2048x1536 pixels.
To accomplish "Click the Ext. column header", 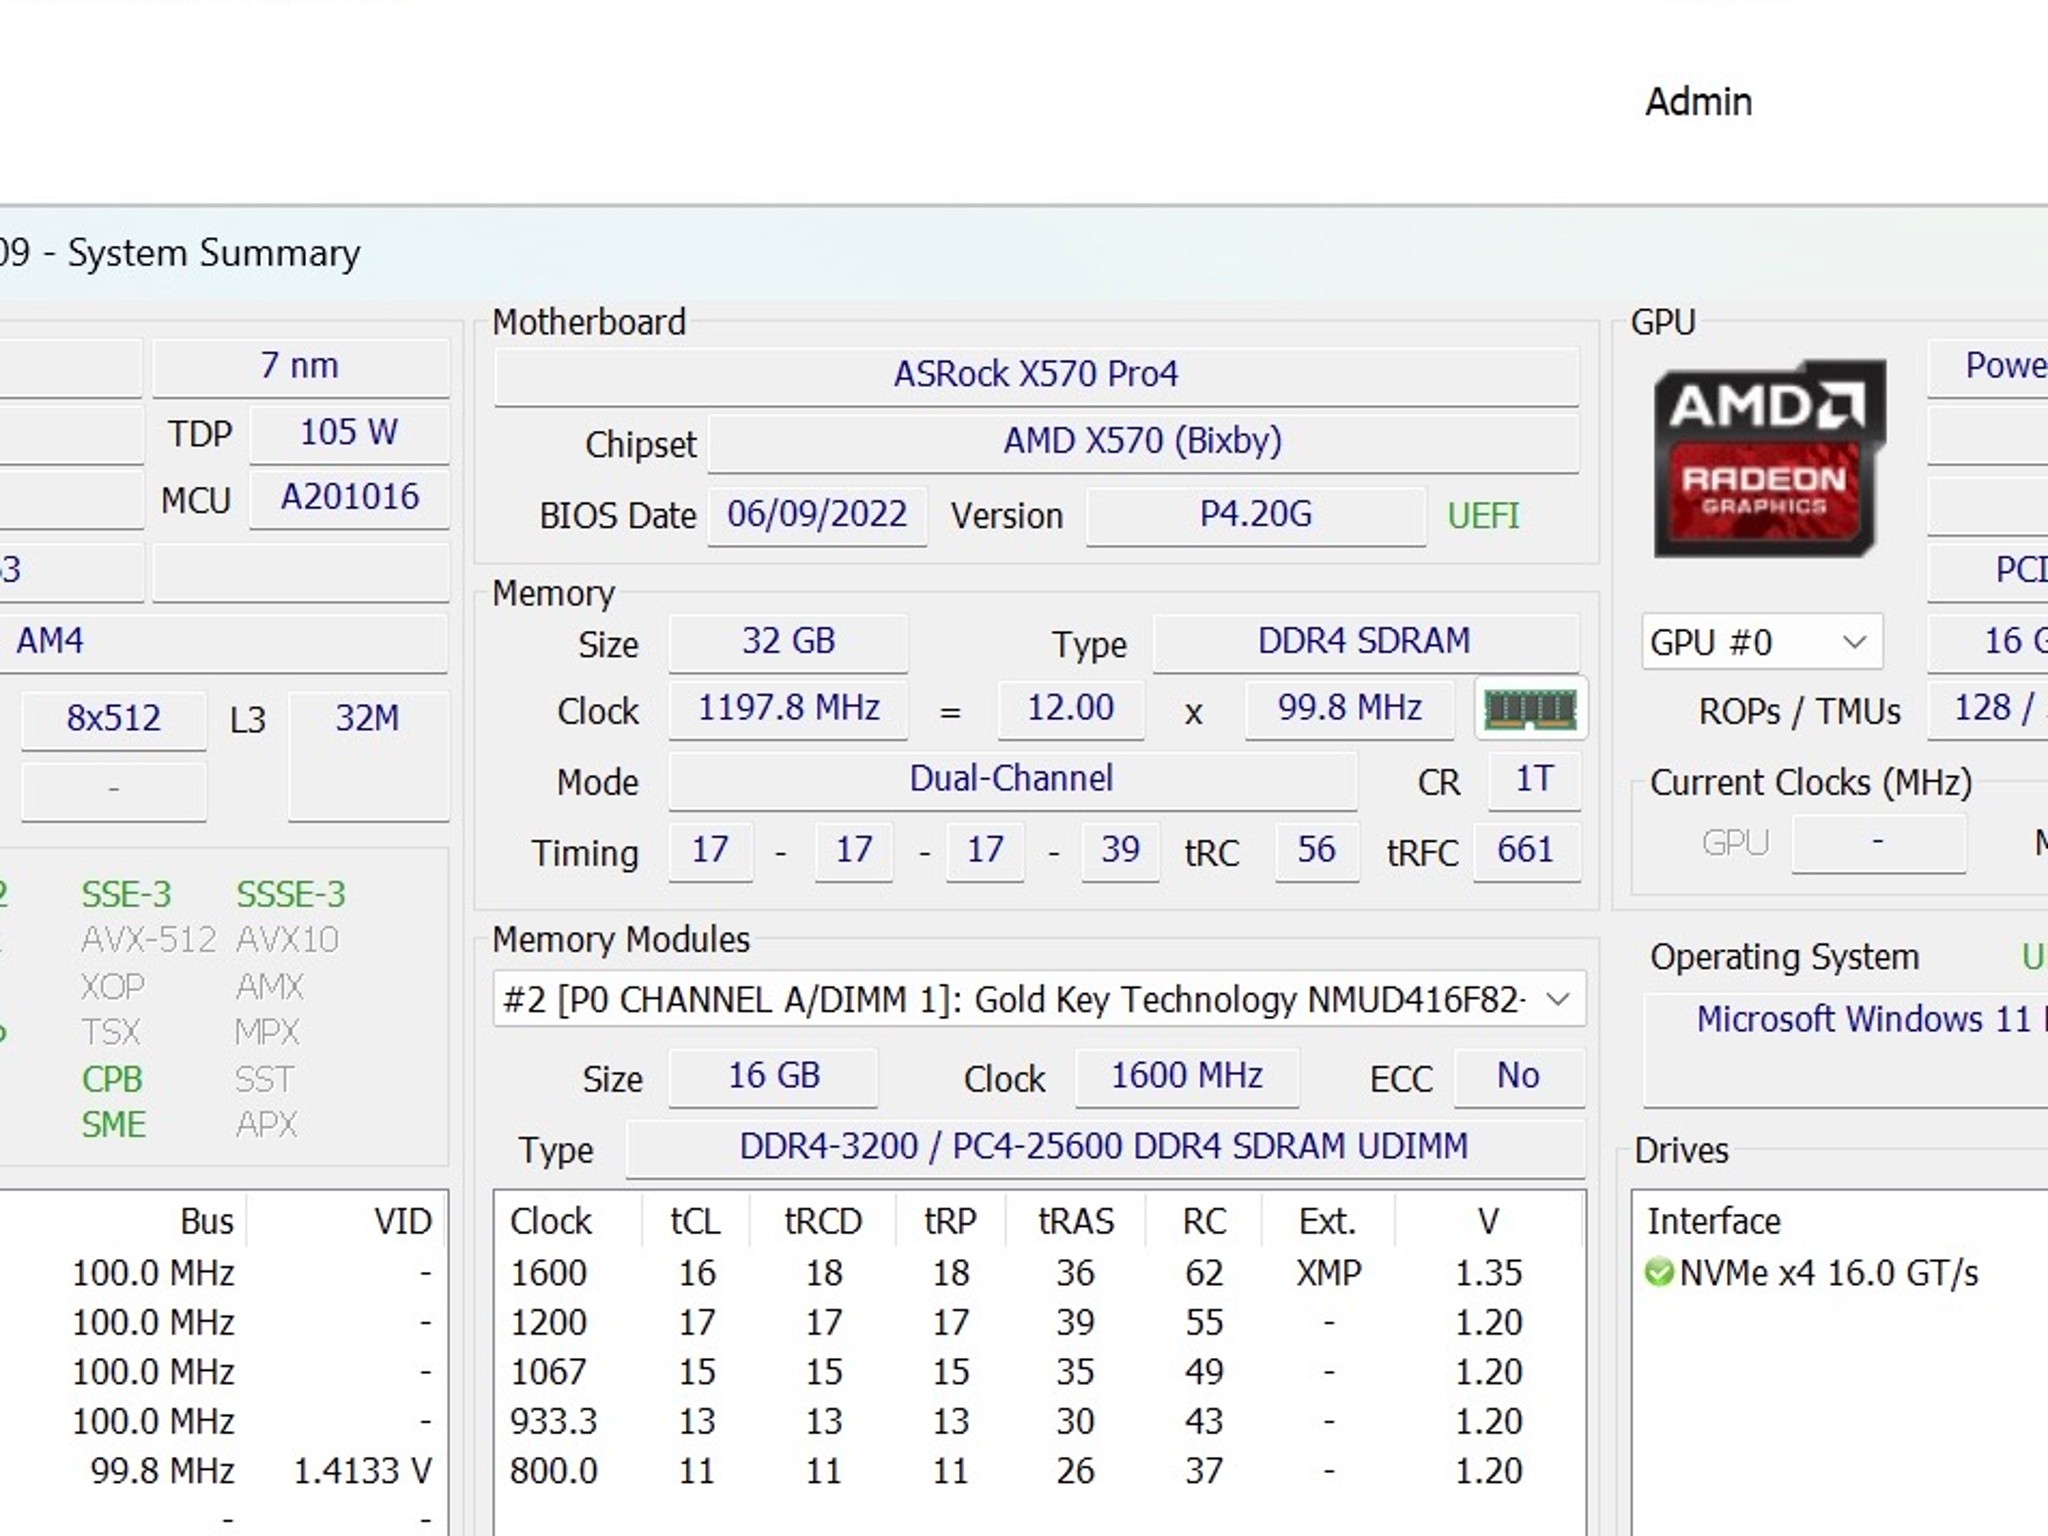I will coord(1328,1221).
